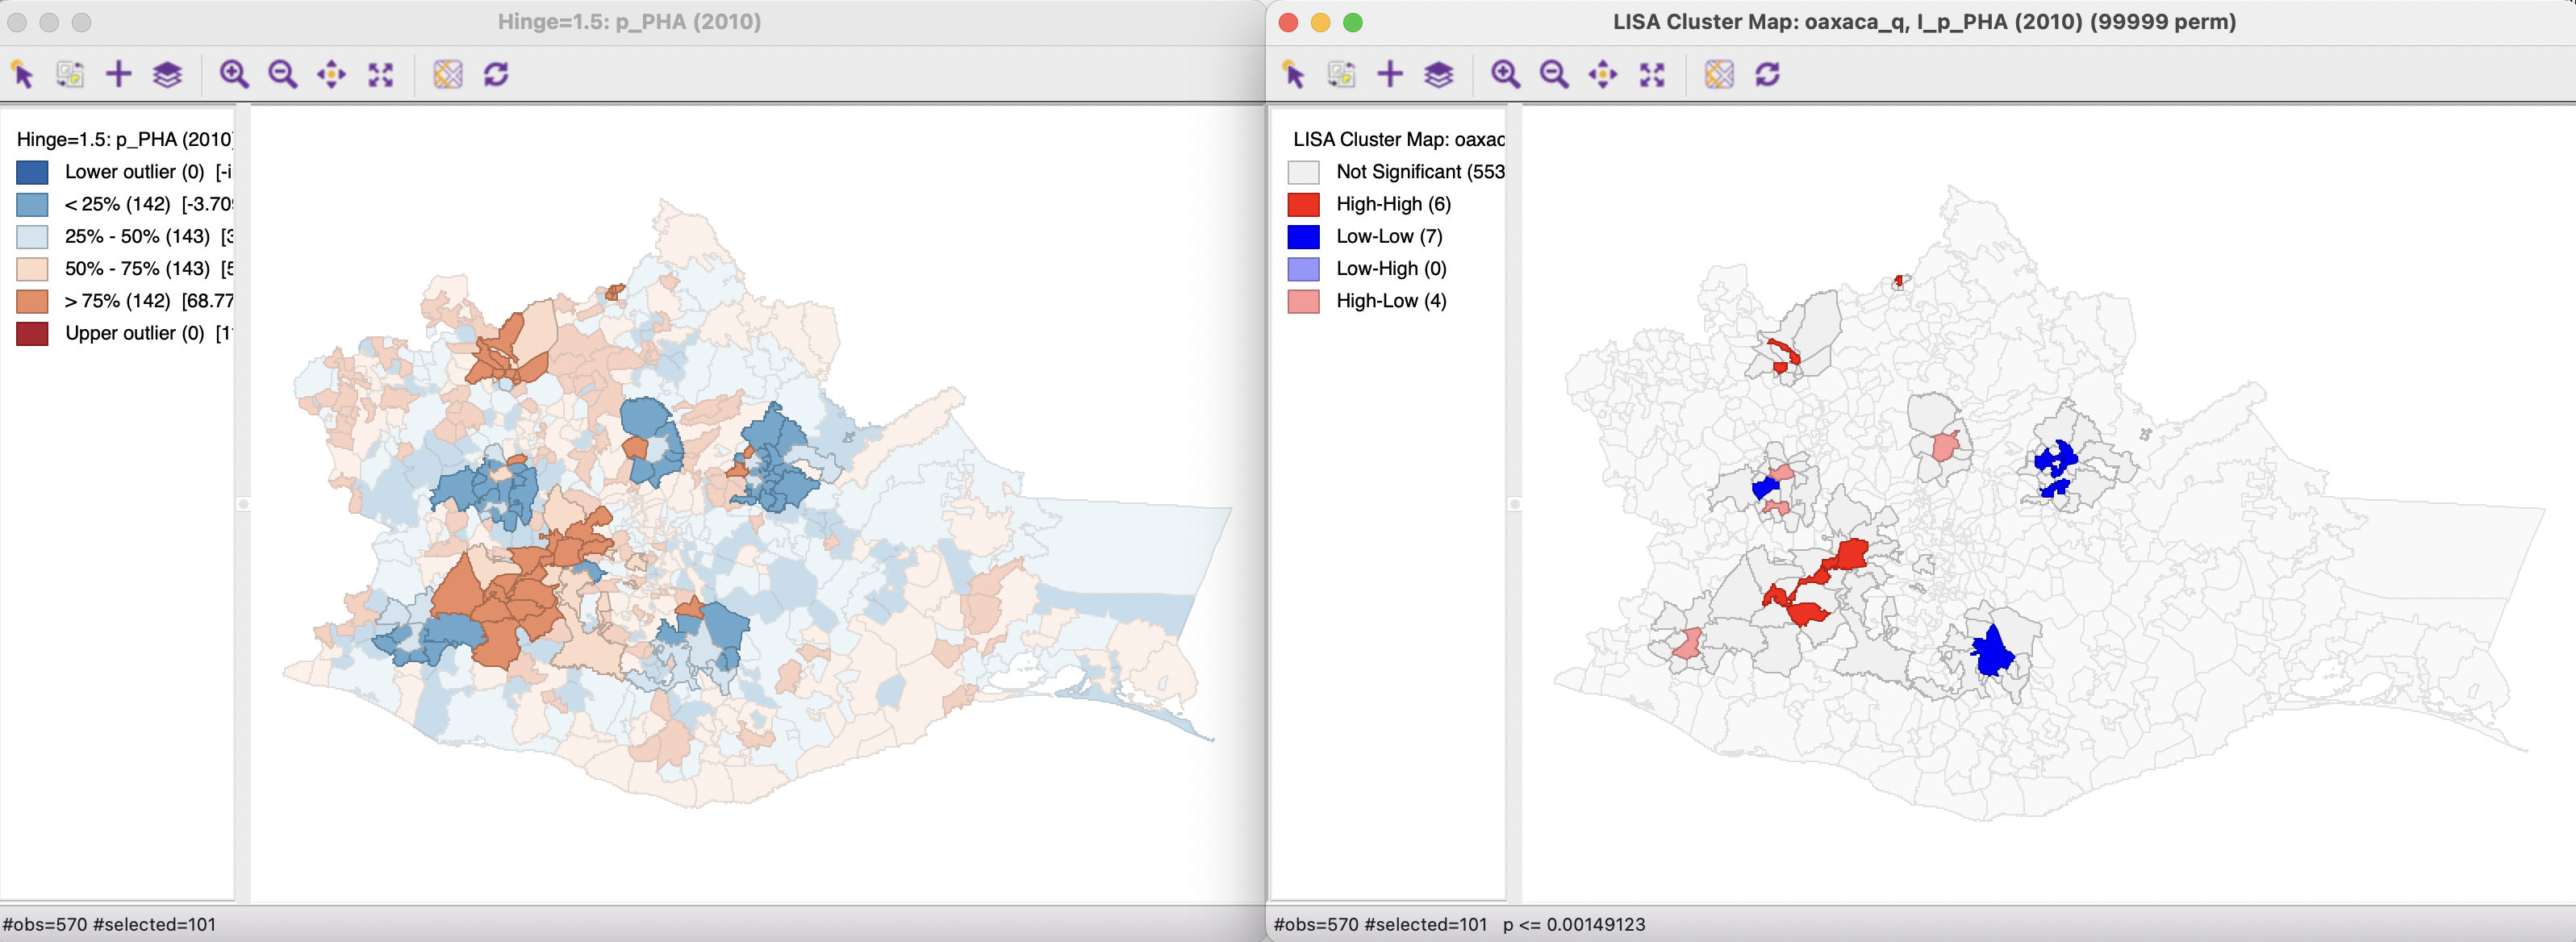Open map layer settings in LISA Cluster toolbar
2576x942 pixels.
(1438, 75)
